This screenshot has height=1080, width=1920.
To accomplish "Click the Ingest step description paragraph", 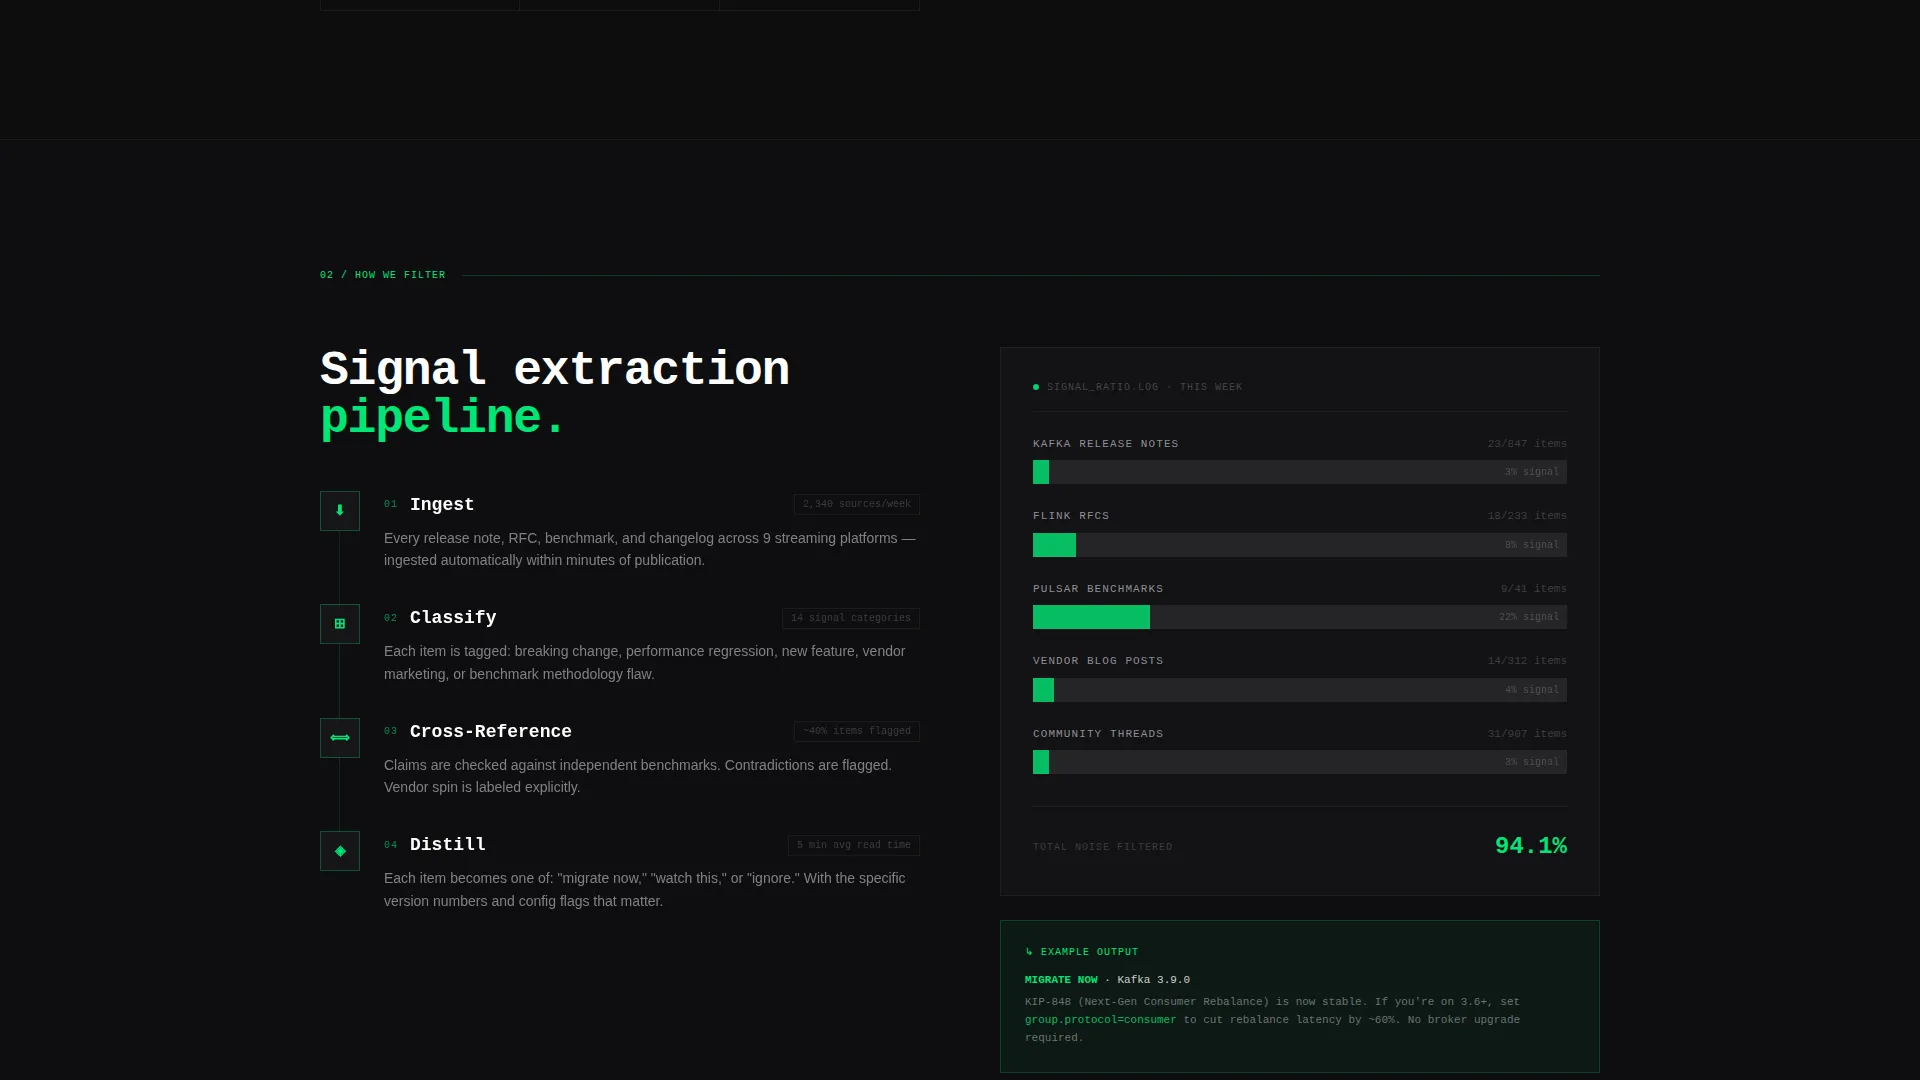I will point(650,549).
